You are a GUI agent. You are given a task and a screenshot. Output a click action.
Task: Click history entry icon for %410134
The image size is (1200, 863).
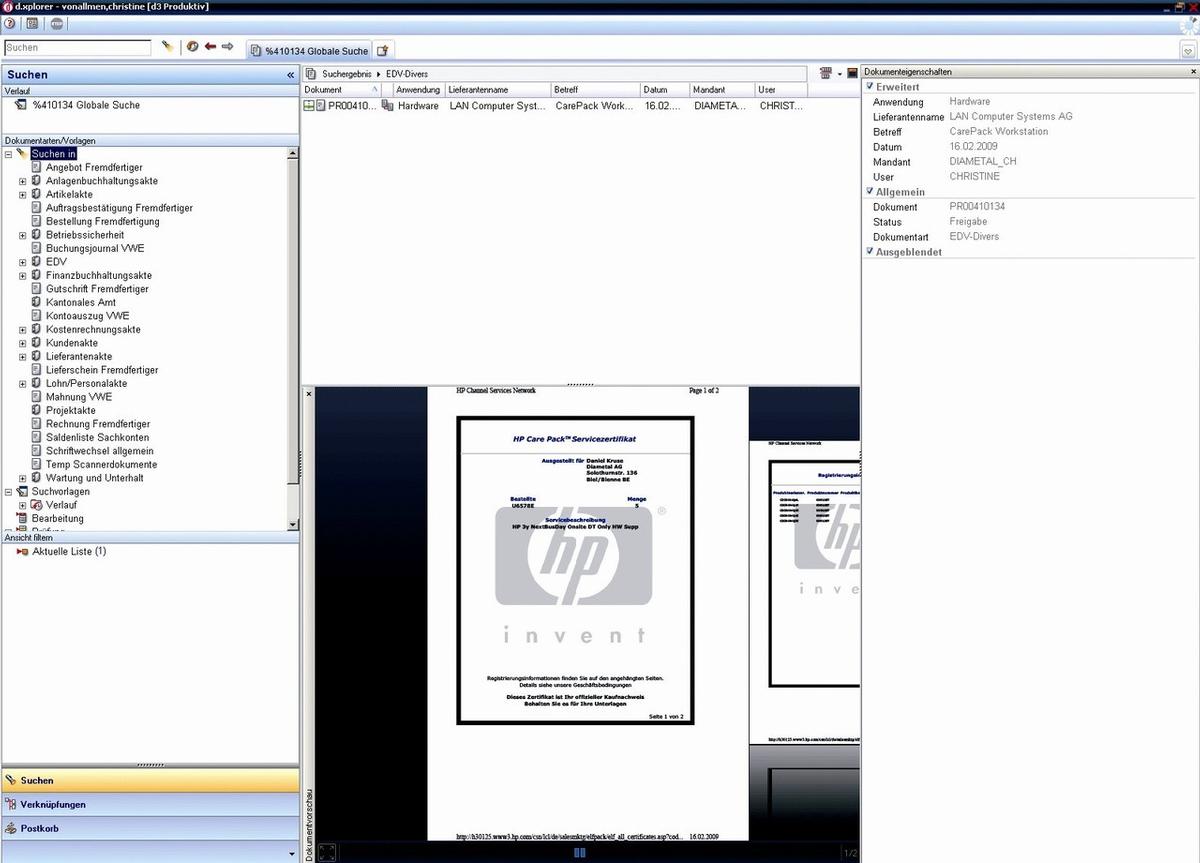tap(20, 104)
